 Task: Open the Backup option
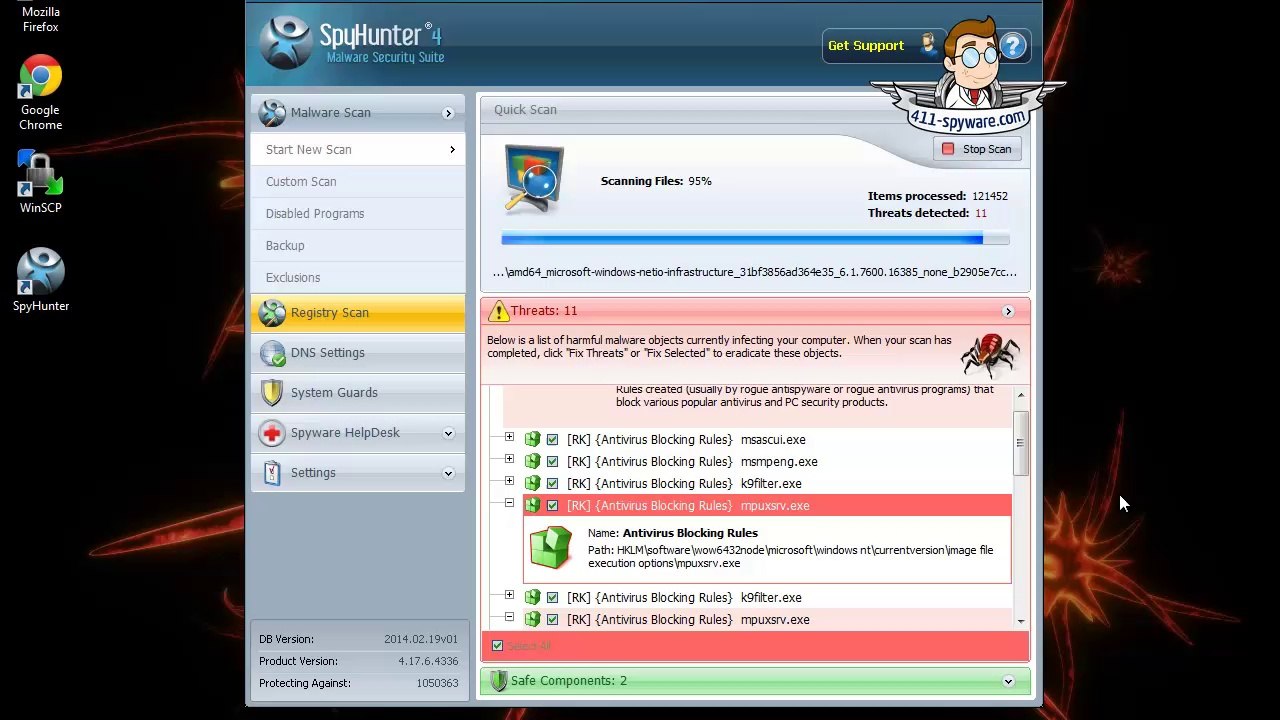(358, 246)
